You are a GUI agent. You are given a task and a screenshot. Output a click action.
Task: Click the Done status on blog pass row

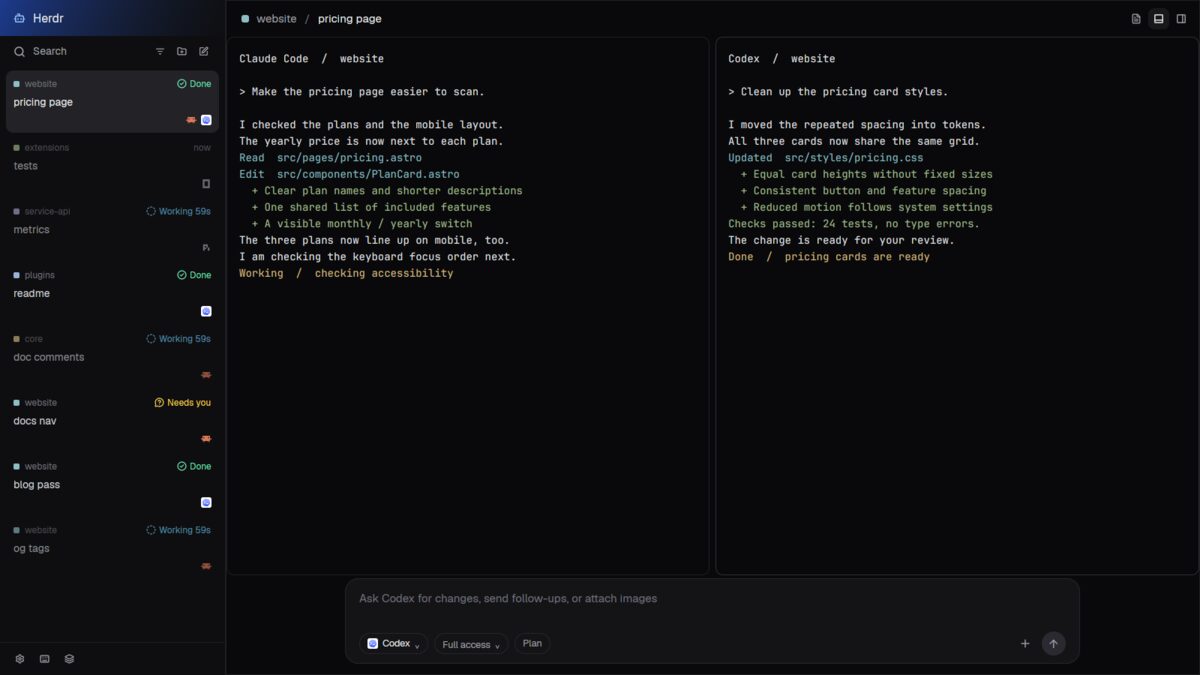(194, 466)
